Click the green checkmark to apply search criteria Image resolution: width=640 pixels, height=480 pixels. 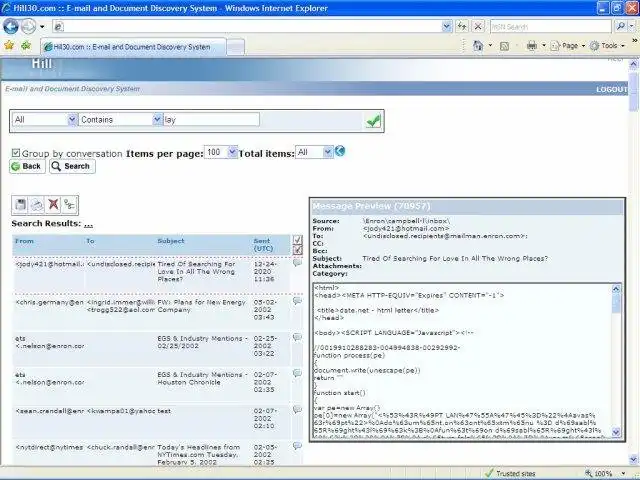tap(373, 121)
